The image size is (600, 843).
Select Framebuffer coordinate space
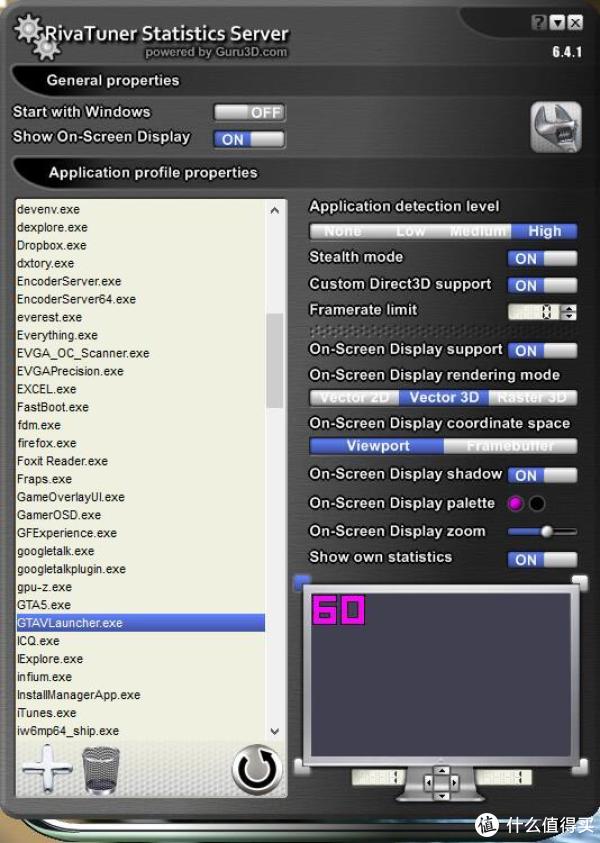pyautogui.click(x=511, y=446)
